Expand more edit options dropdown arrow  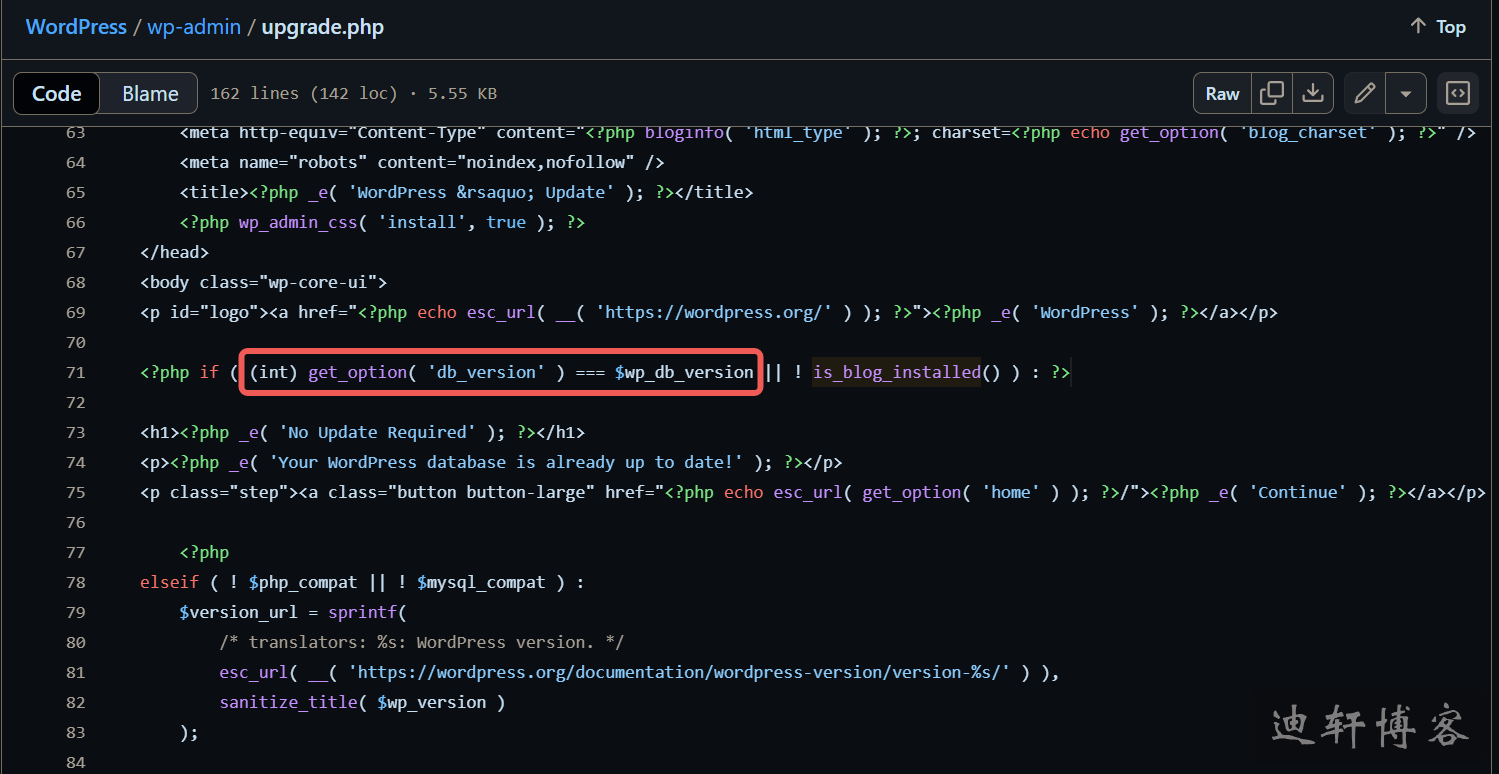[1405, 94]
